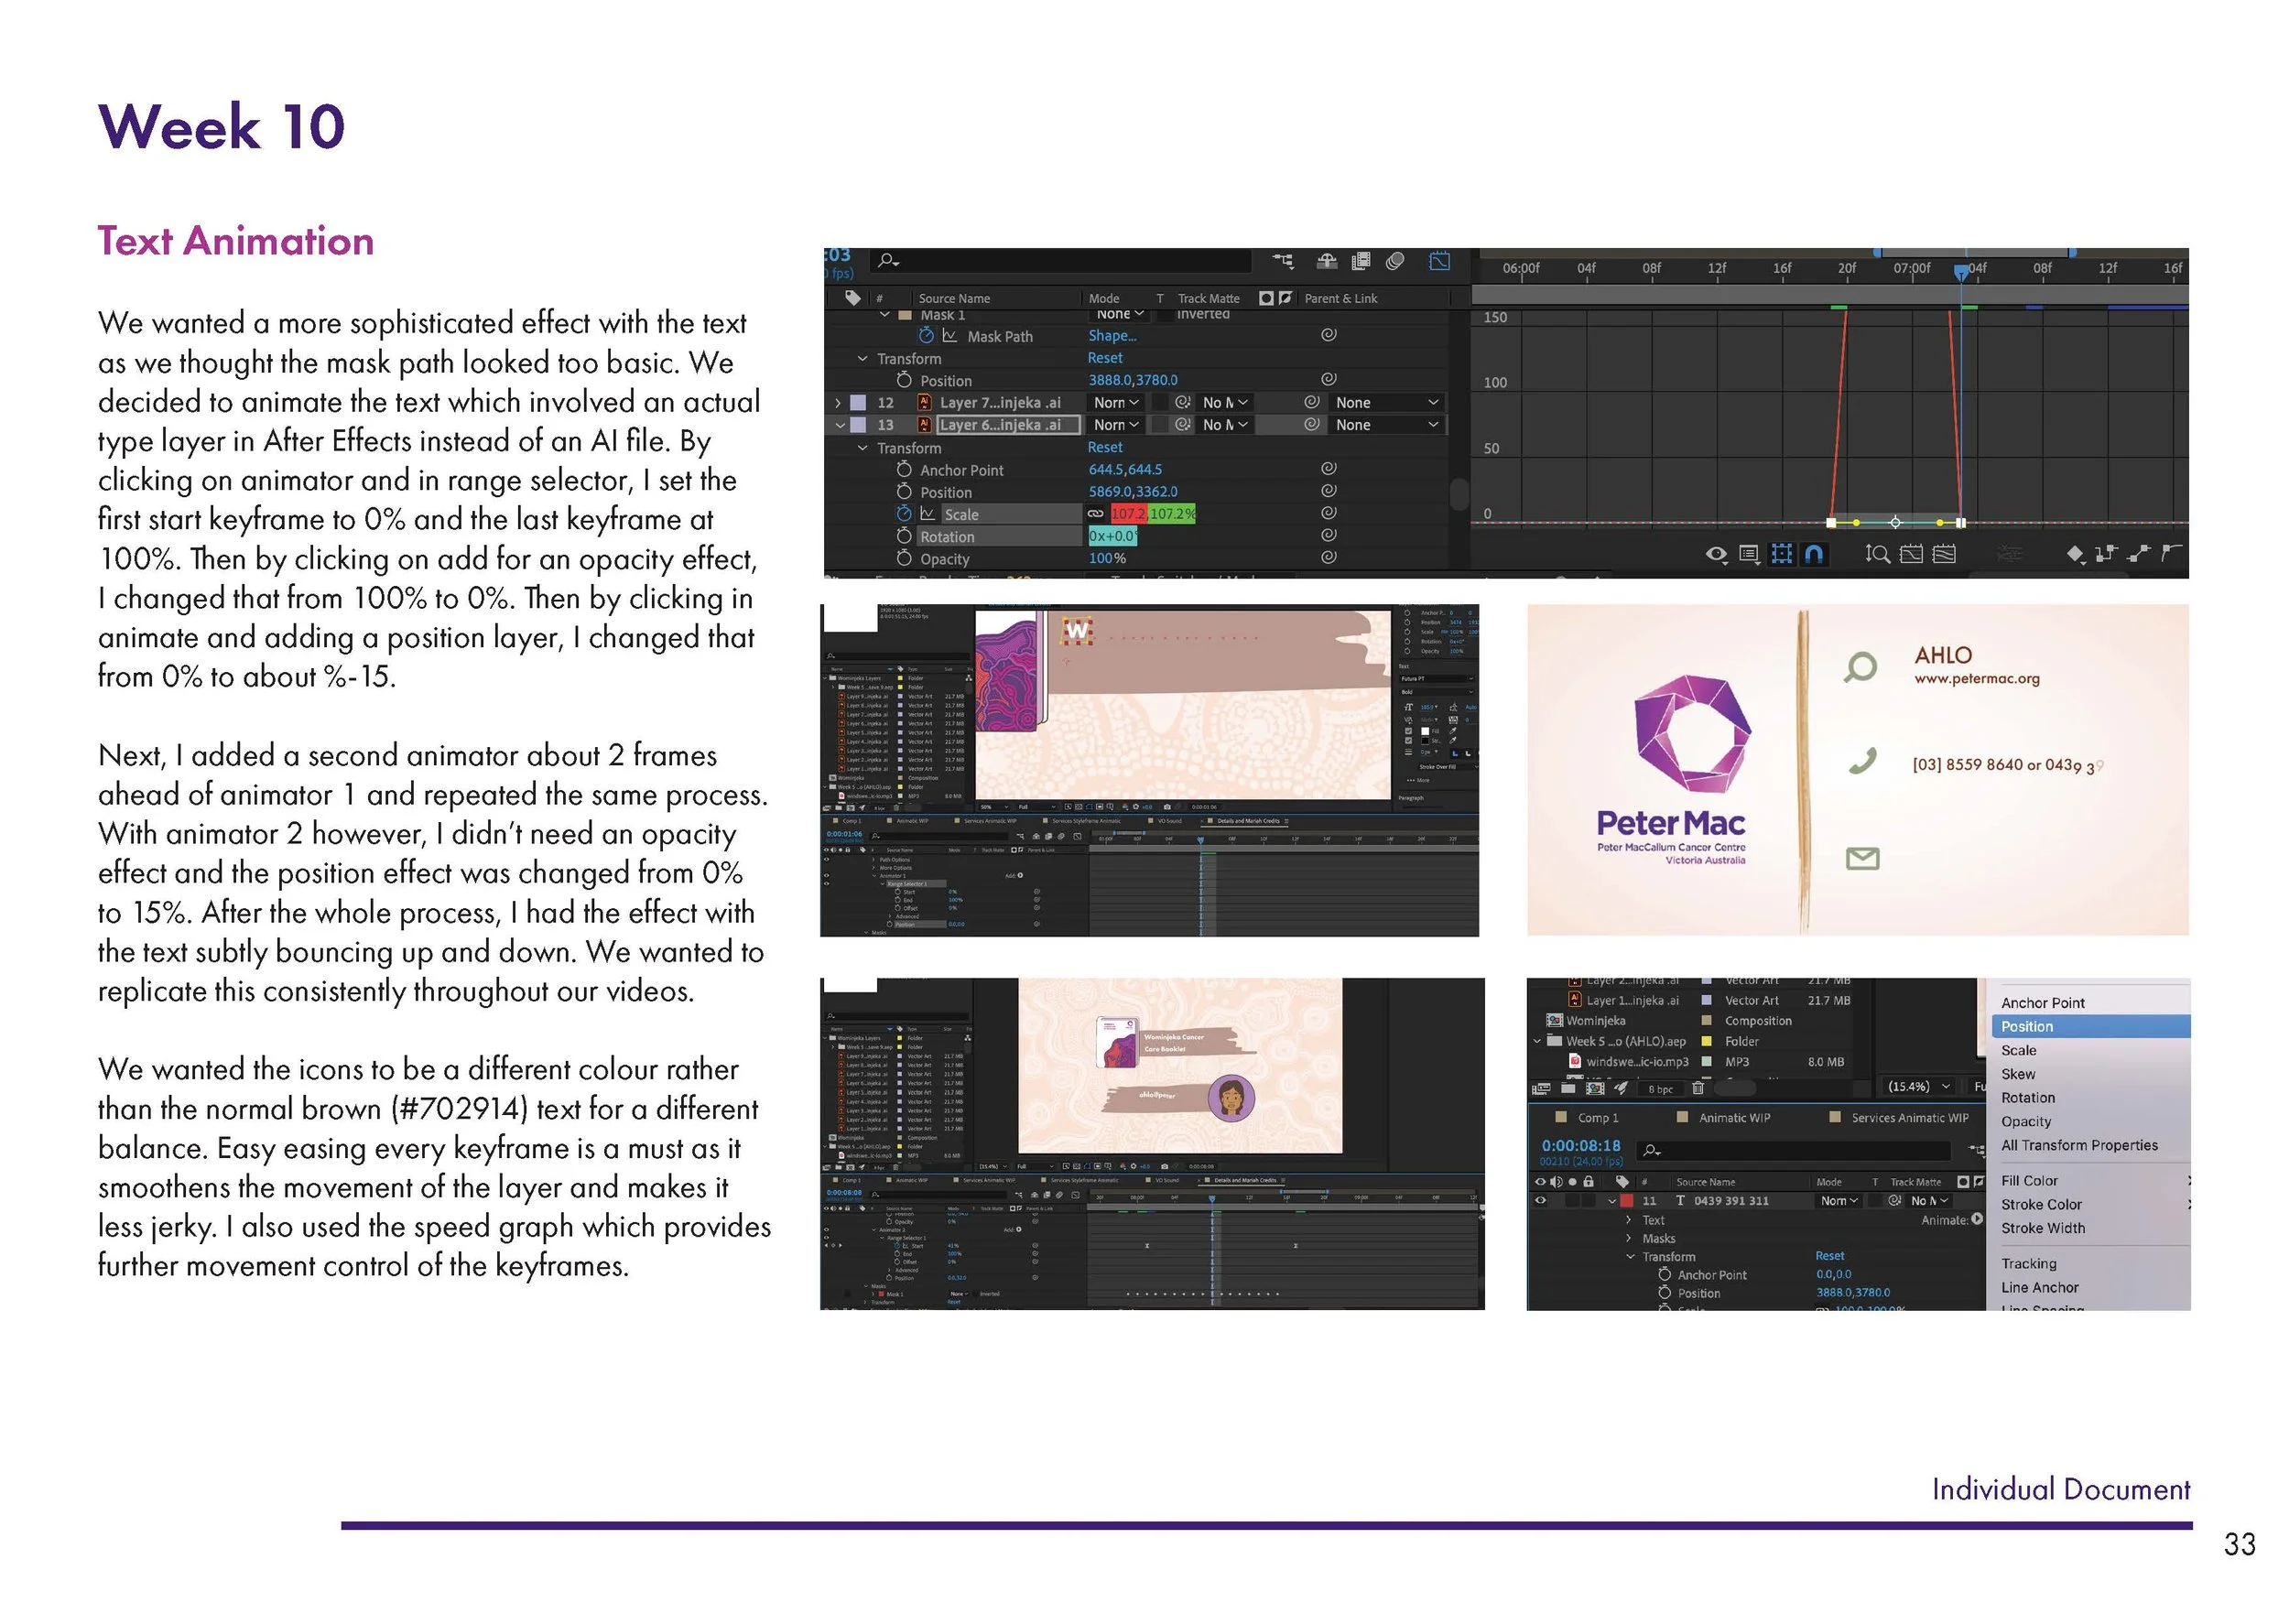Screen dimensions: 2289x1624
Task: Click the Scale constrain proportions link icon
Action: (1096, 514)
